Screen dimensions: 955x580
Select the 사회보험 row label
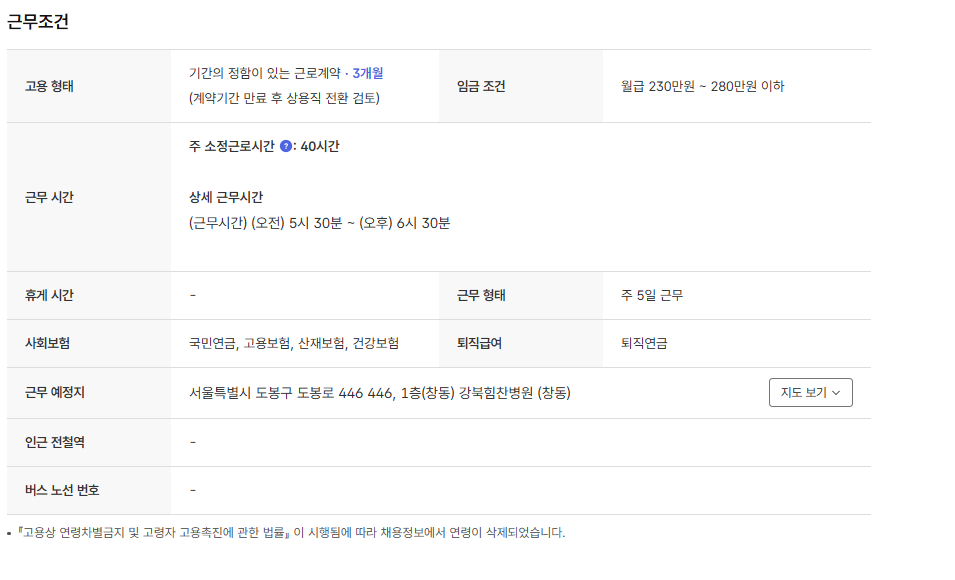tap(47, 343)
